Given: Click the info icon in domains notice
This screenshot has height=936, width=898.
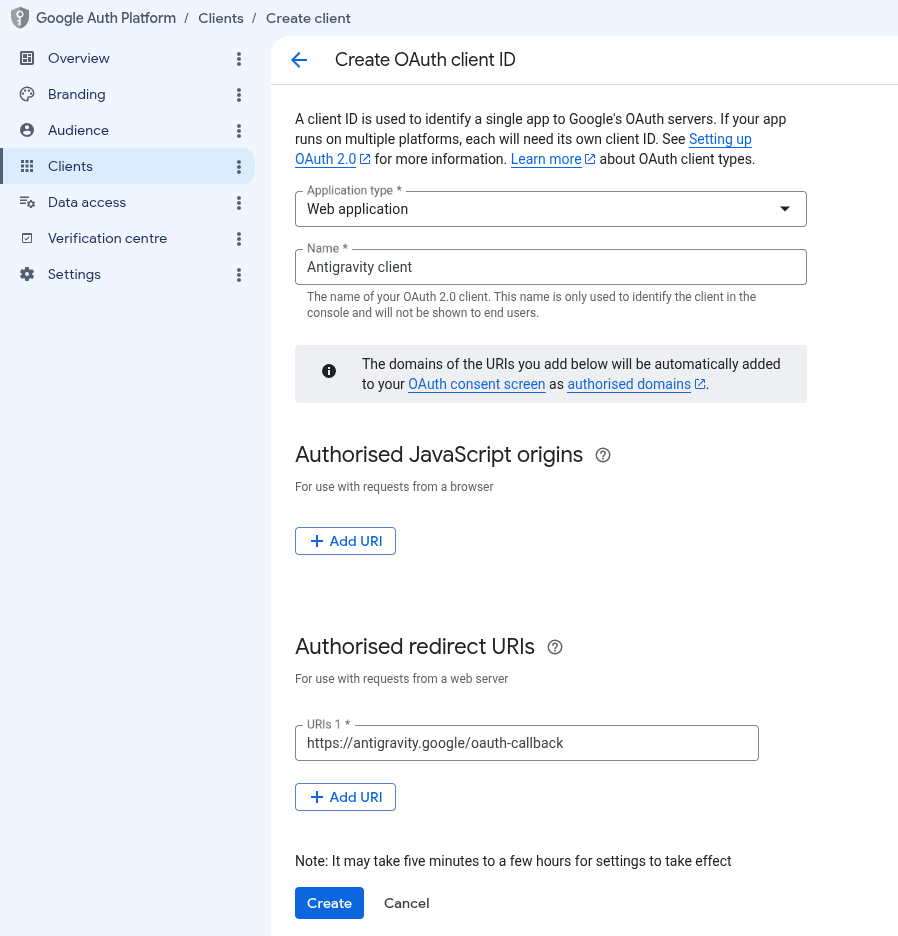Looking at the screenshot, I should [x=329, y=371].
